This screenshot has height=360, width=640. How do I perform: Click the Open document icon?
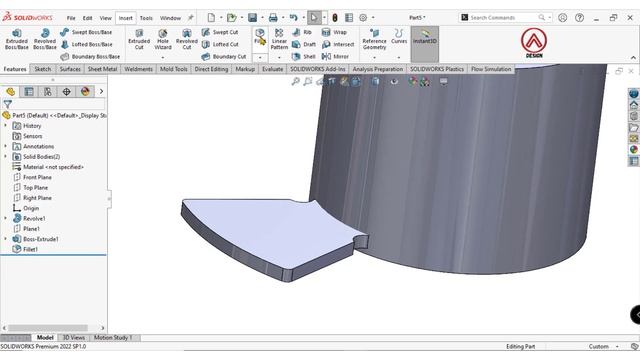tap(232, 18)
